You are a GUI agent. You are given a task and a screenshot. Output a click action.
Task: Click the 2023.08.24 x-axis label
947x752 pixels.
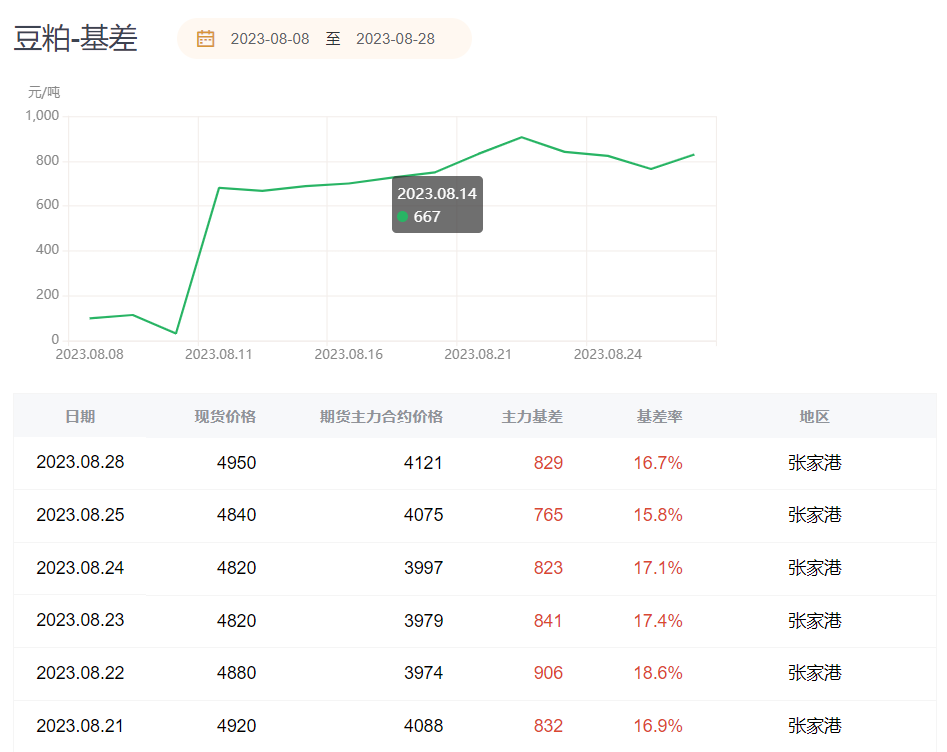coord(608,355)
